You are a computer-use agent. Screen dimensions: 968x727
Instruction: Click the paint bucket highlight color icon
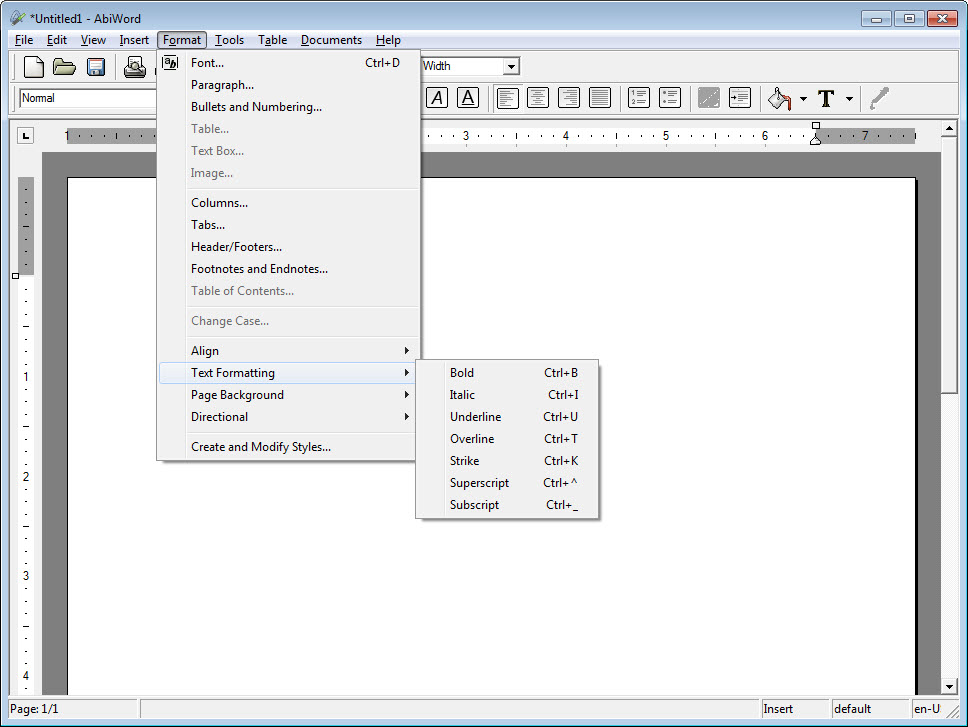pyautogui.click(x=779, y=98)
